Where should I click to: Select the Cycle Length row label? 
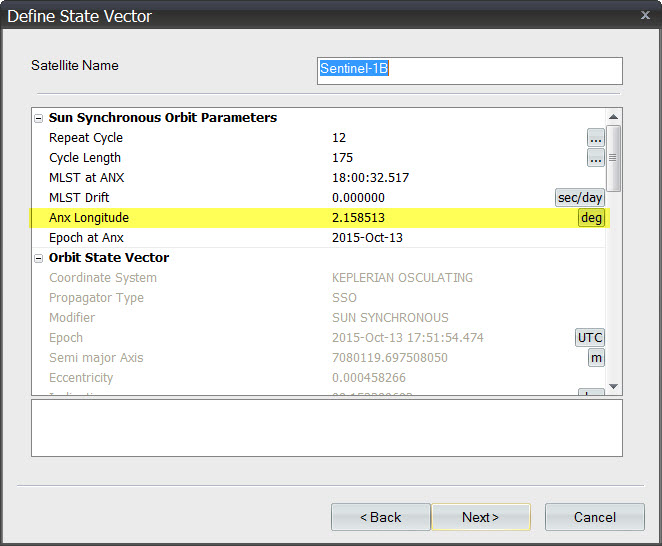[85, 158]
